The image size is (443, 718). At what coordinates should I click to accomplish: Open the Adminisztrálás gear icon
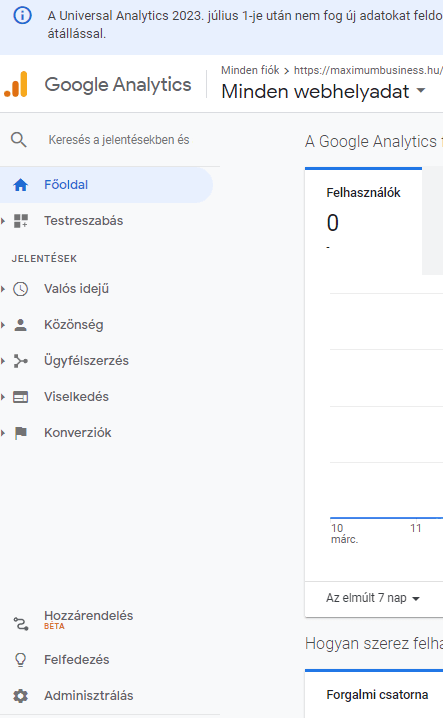(21, 696)
